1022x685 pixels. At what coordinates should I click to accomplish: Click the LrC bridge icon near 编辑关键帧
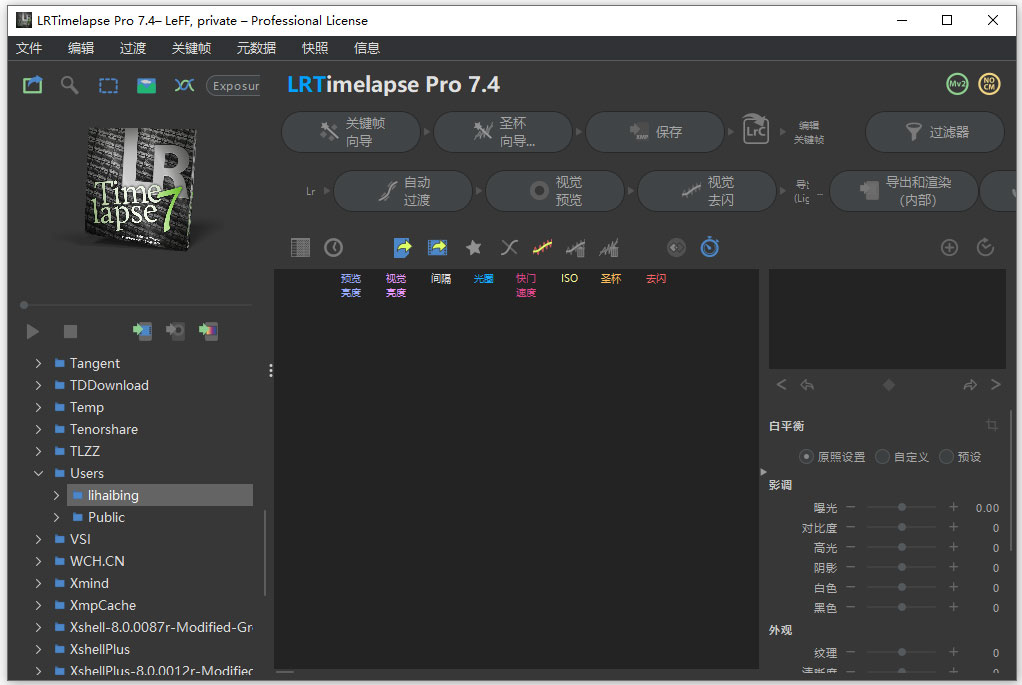point(755,130)
